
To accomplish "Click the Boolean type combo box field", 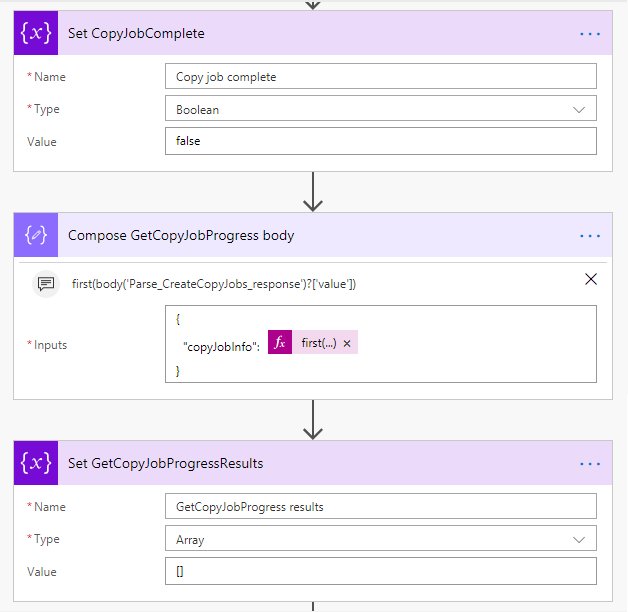I will coord(380,109).
